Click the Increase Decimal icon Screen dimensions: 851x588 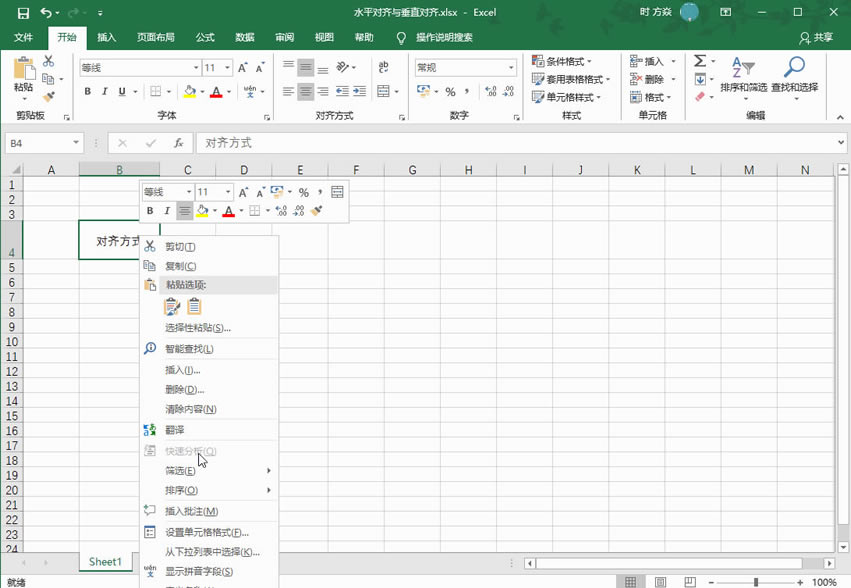tap(490, 91)
